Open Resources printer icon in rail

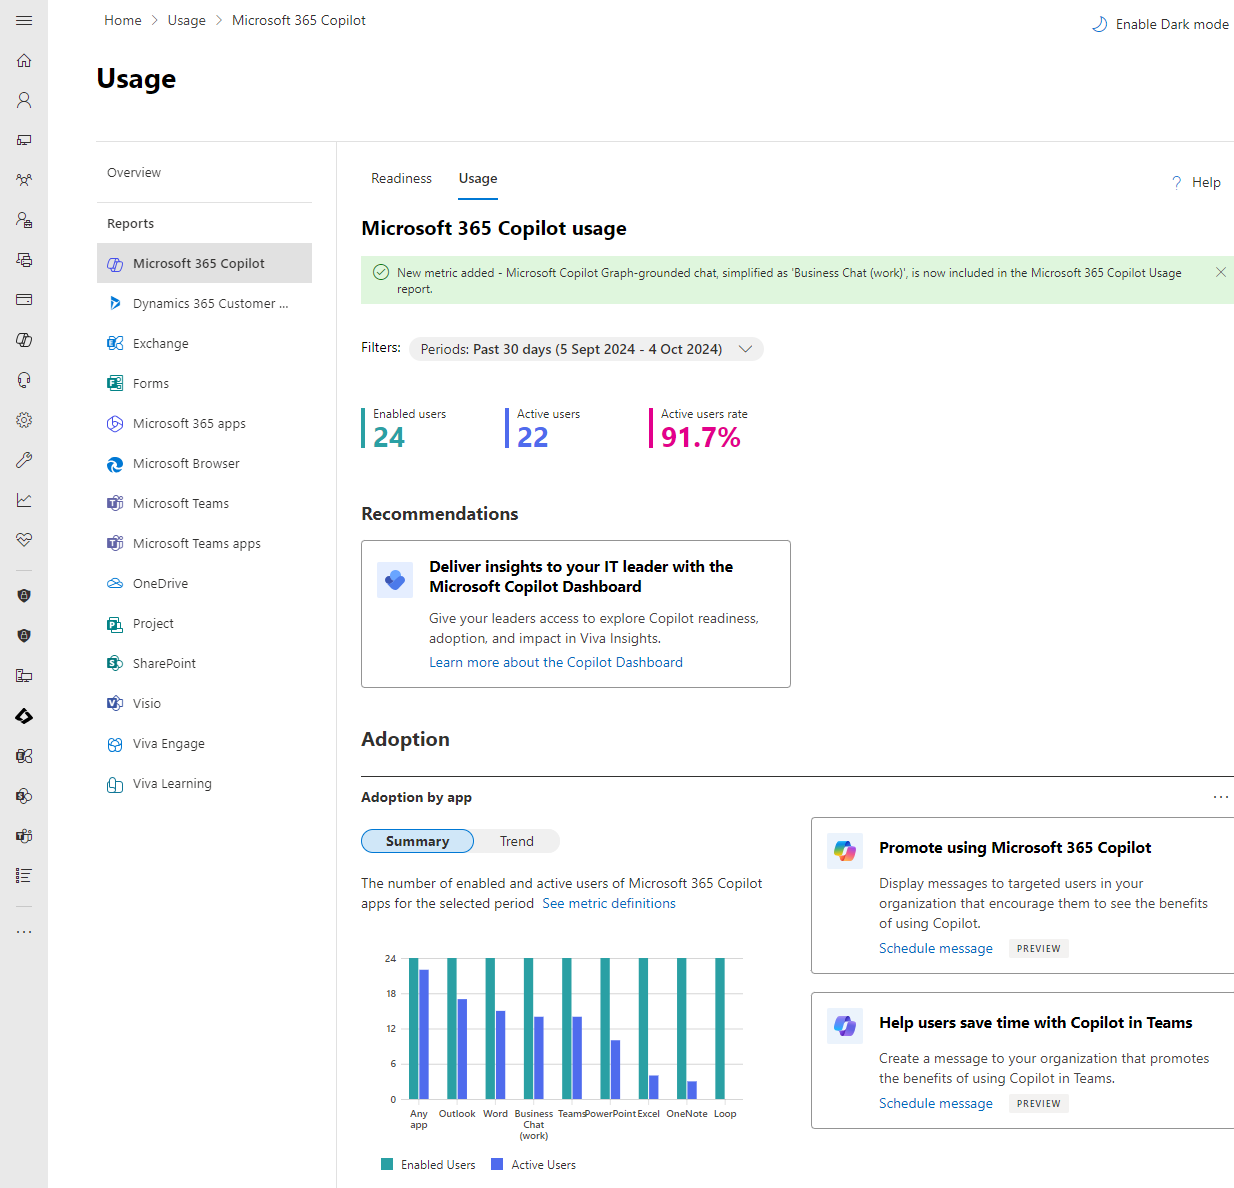coord(24,260)
